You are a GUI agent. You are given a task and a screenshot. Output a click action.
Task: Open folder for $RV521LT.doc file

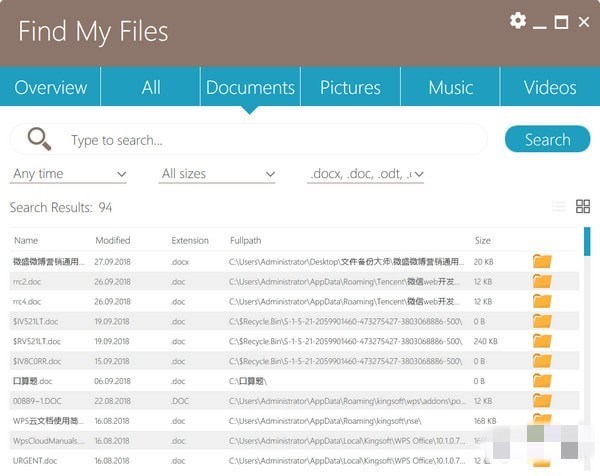tap(542, 341)
